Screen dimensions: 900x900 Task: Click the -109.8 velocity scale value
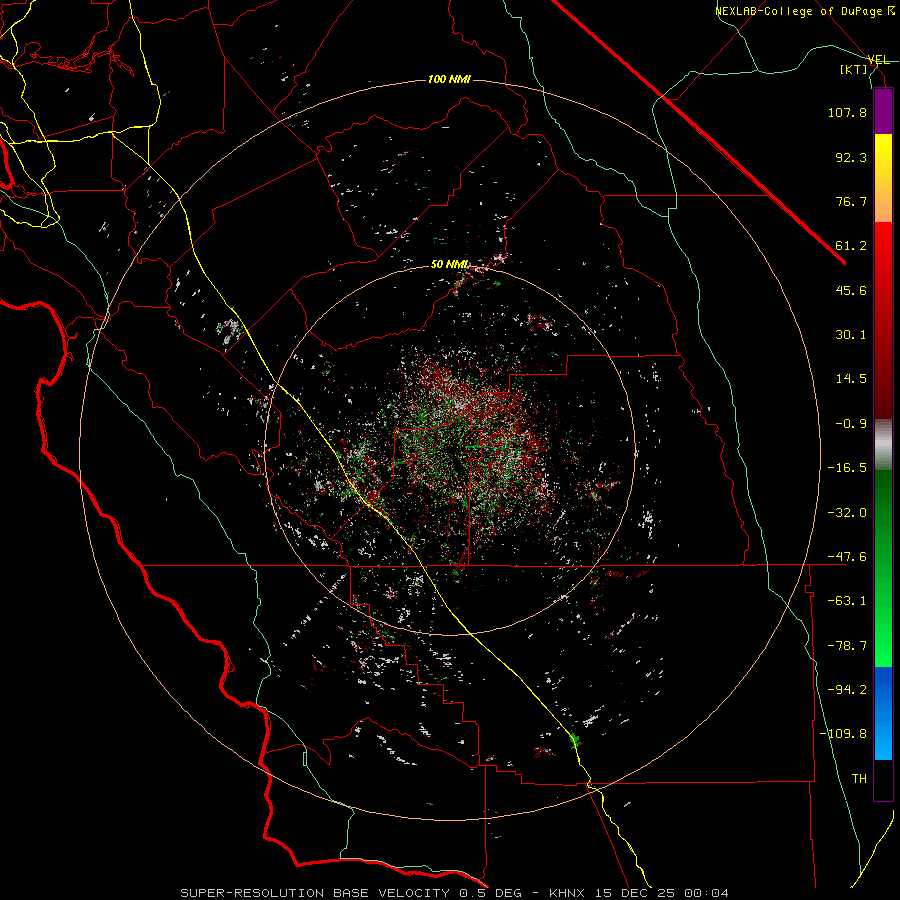coord(843,734)
